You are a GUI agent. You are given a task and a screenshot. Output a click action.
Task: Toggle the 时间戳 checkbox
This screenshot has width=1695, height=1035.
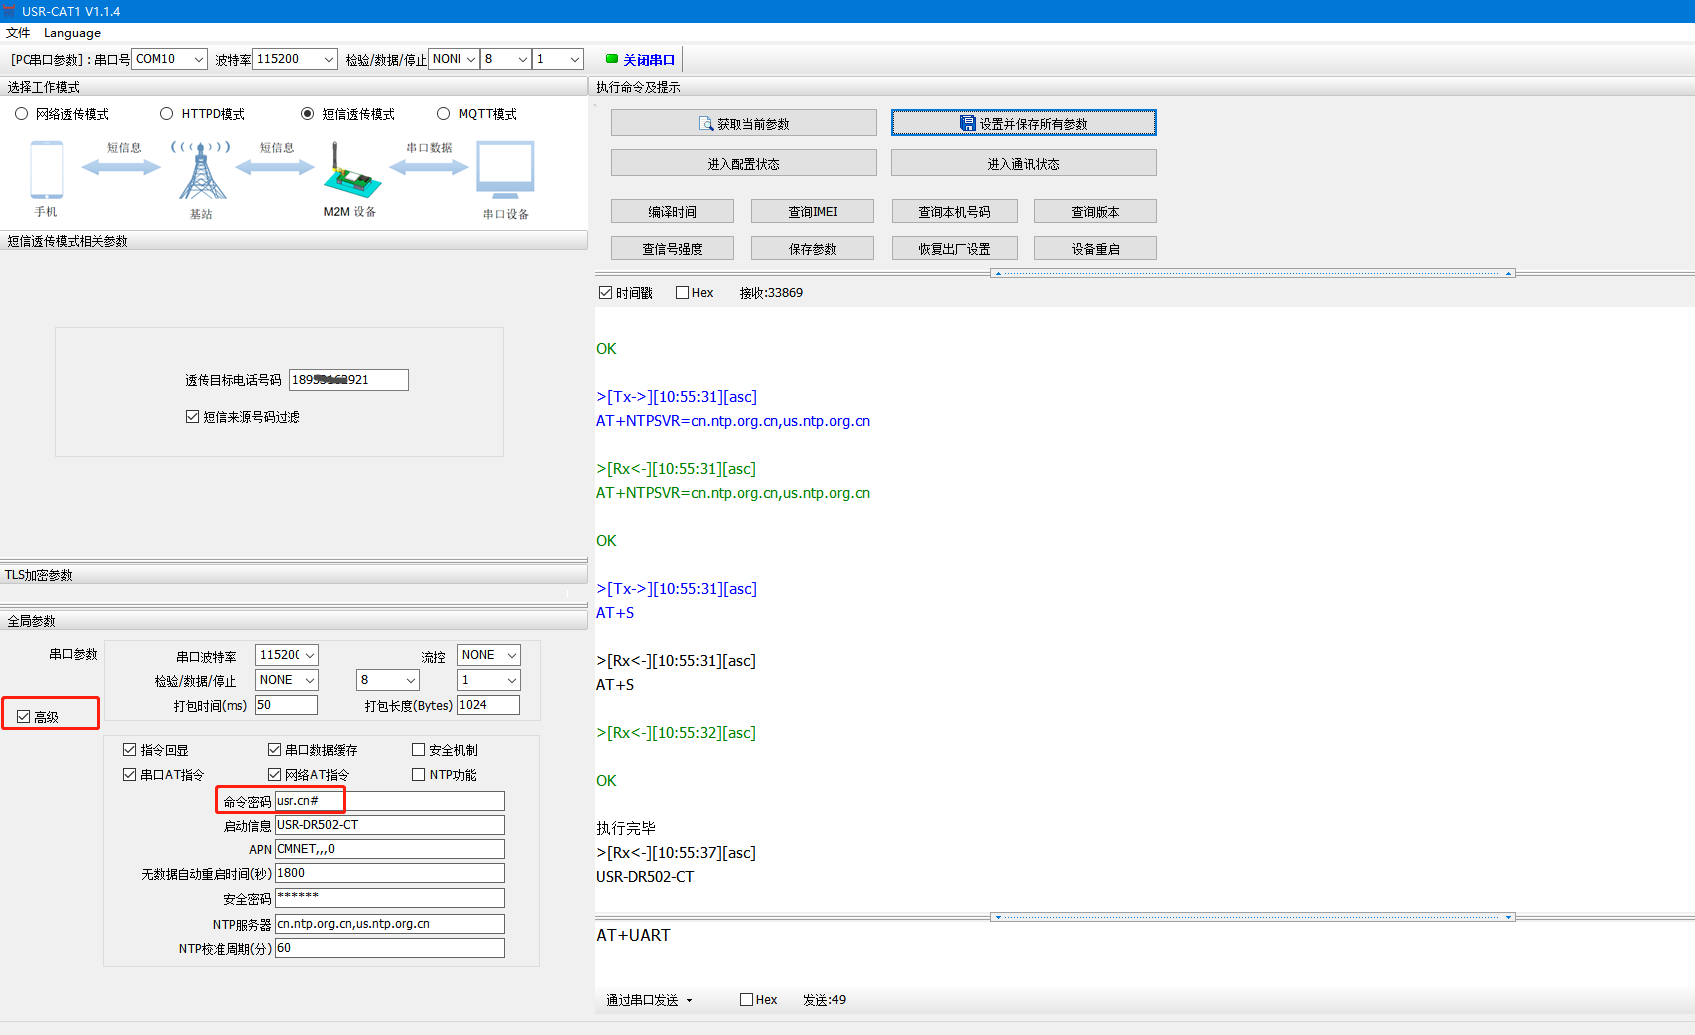605,293
